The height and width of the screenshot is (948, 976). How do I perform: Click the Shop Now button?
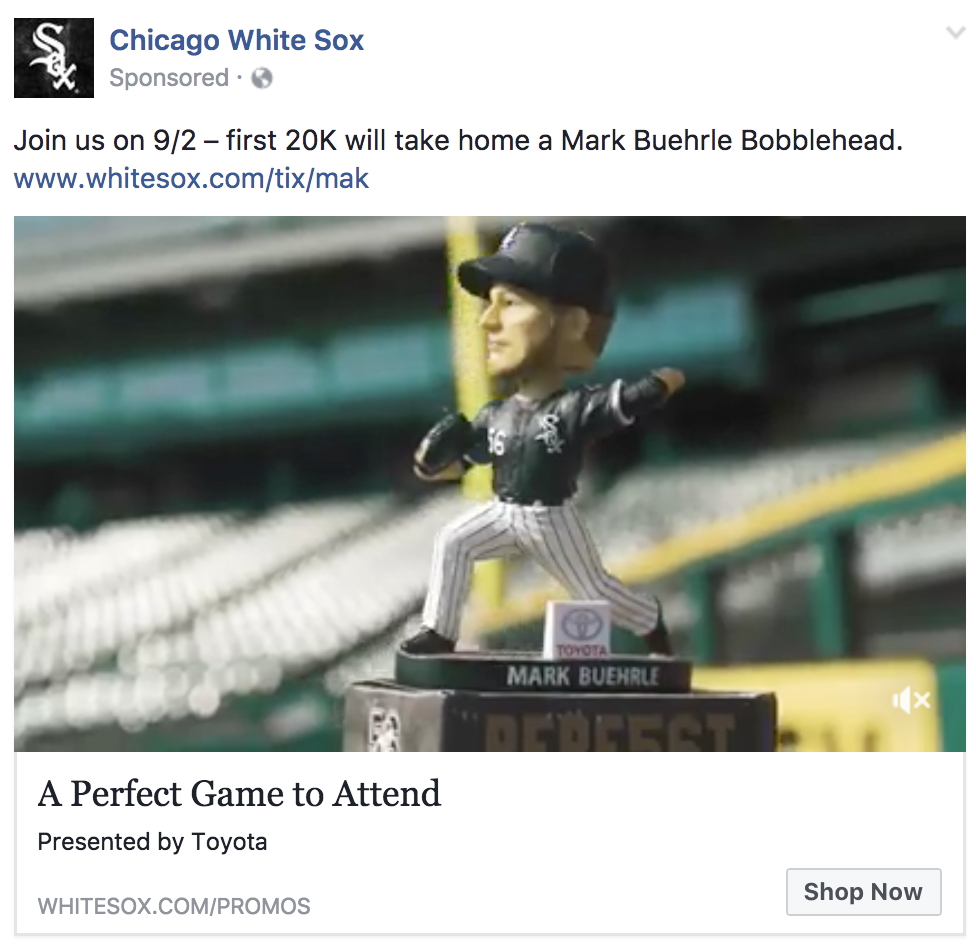click(863, 892)
